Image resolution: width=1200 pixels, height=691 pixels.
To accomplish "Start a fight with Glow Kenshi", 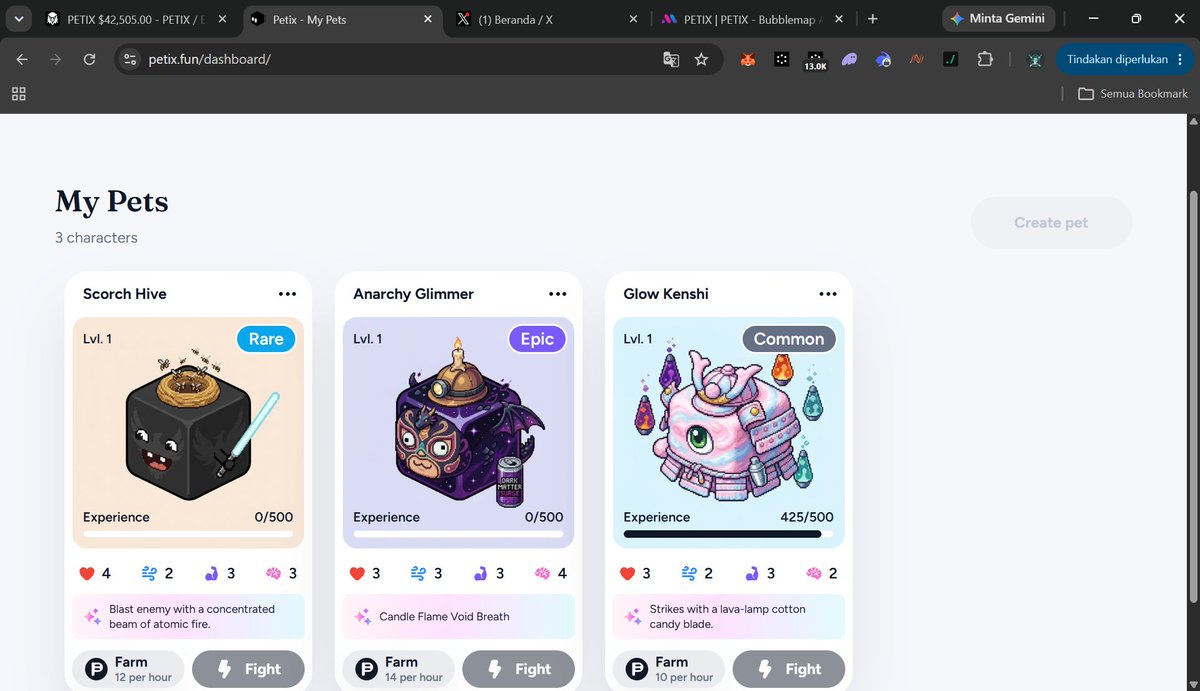I will tap(789, 669).
